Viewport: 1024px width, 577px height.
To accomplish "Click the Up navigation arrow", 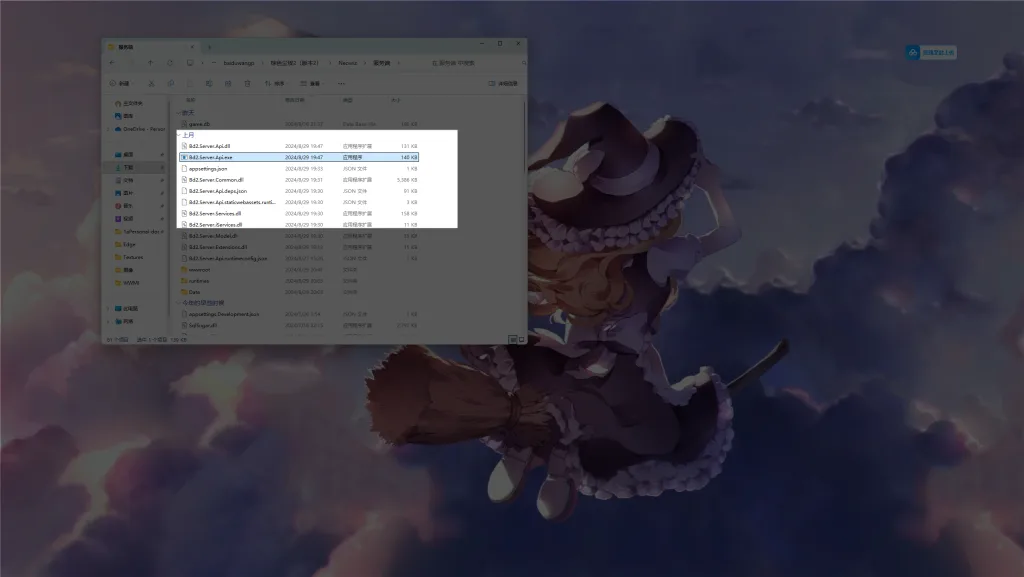I will (x=151, y=62).
